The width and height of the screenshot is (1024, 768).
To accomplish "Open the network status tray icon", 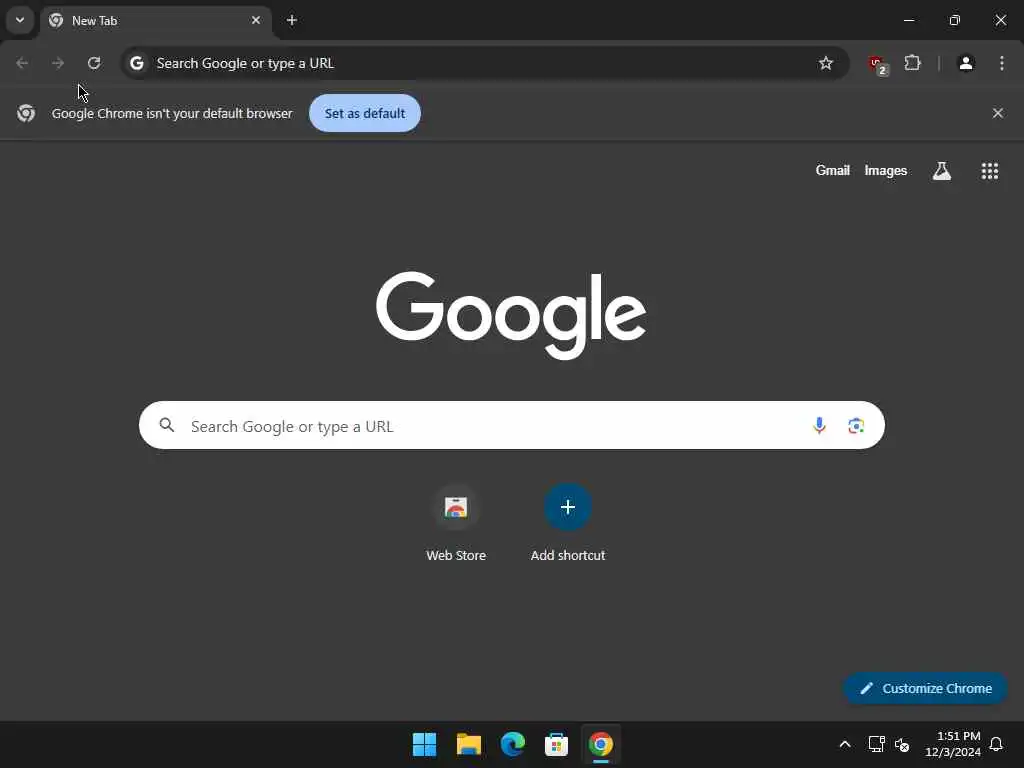I will coord(876,744).
